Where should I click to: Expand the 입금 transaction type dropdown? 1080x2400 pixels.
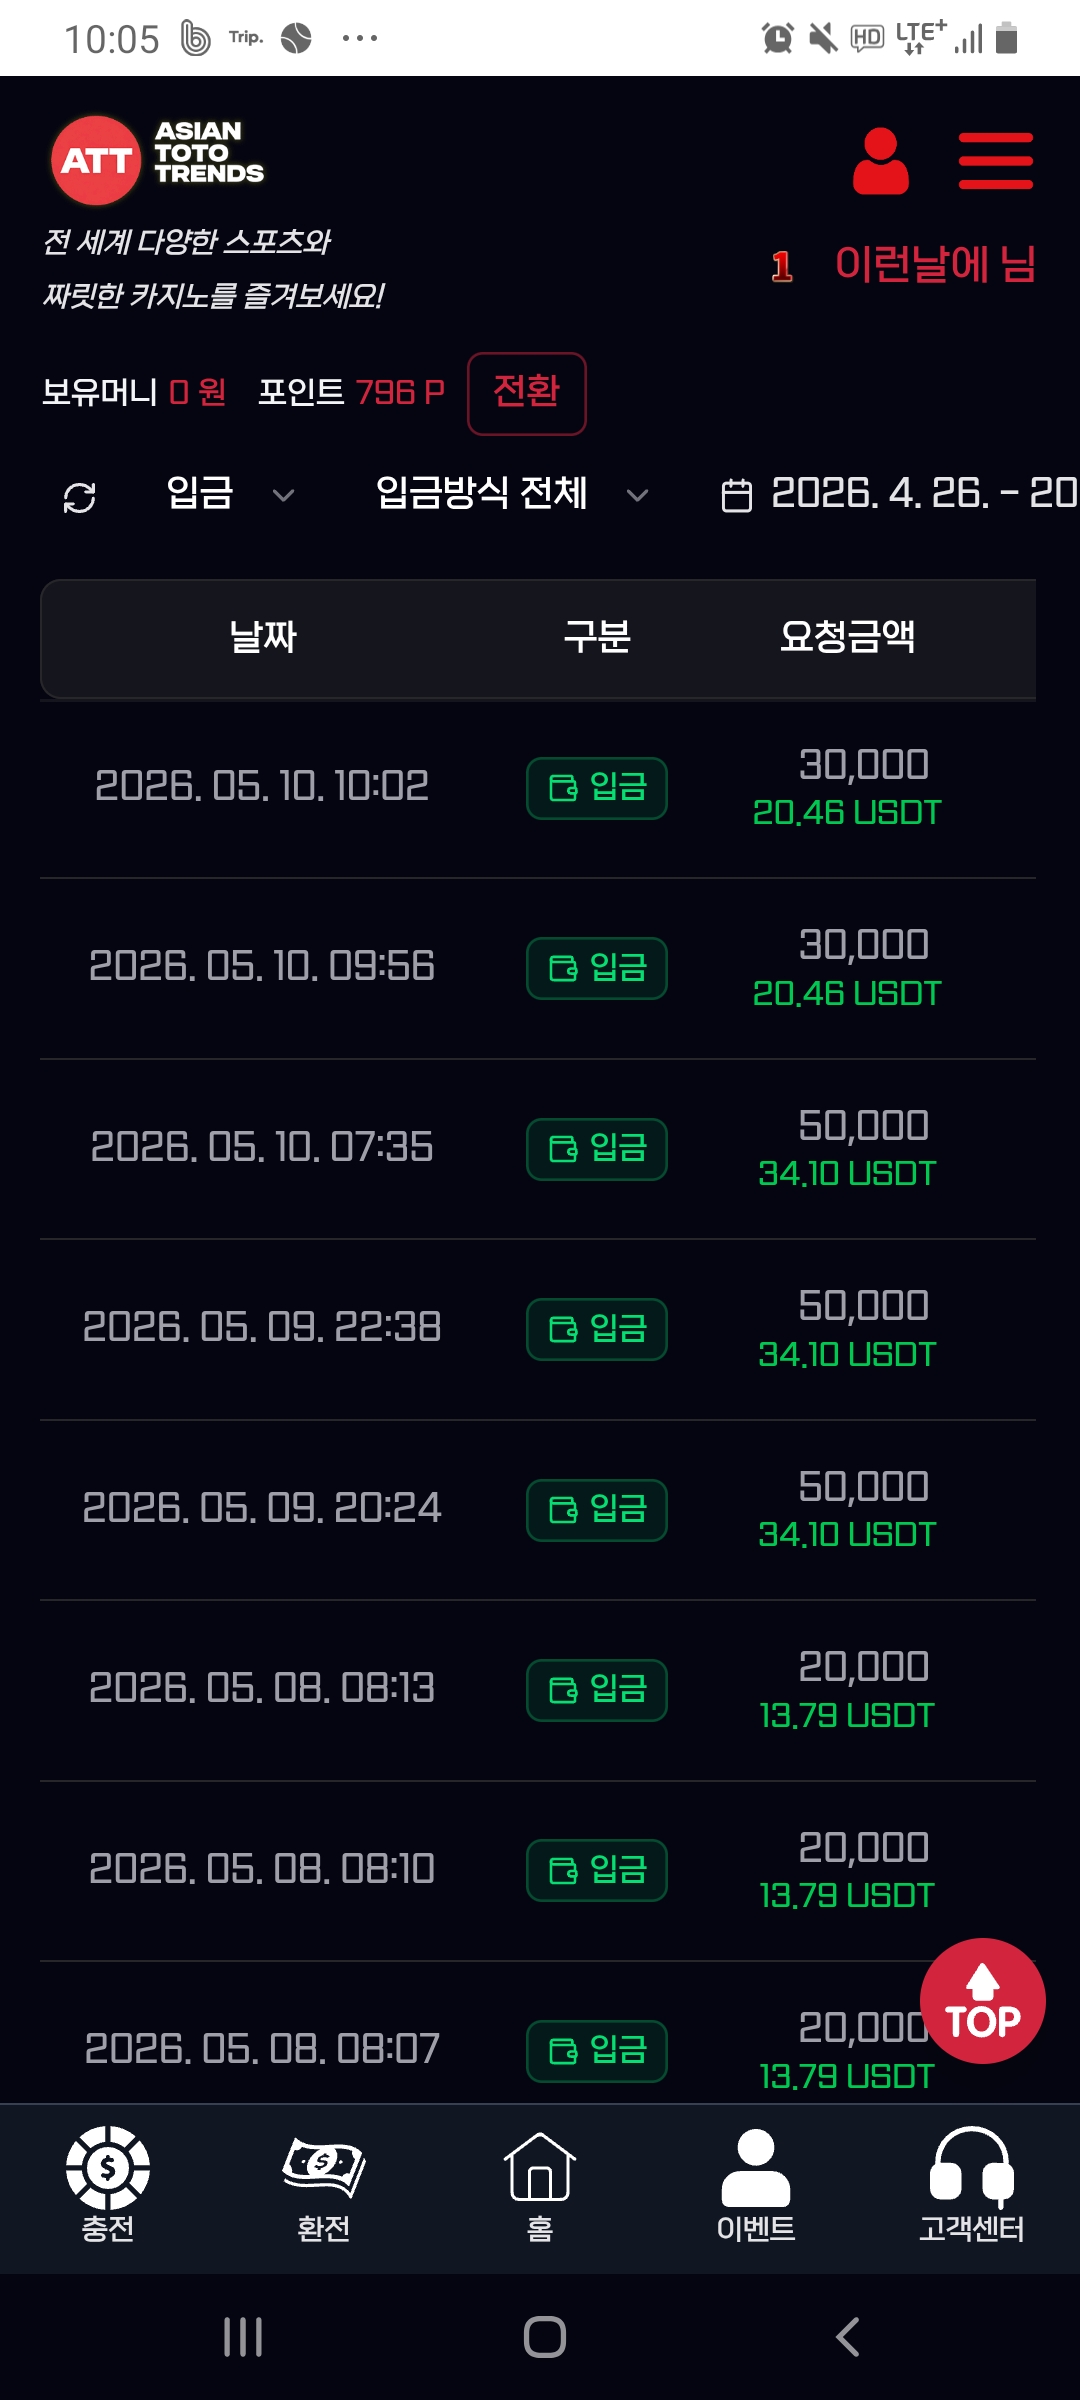tap(230, 494)
